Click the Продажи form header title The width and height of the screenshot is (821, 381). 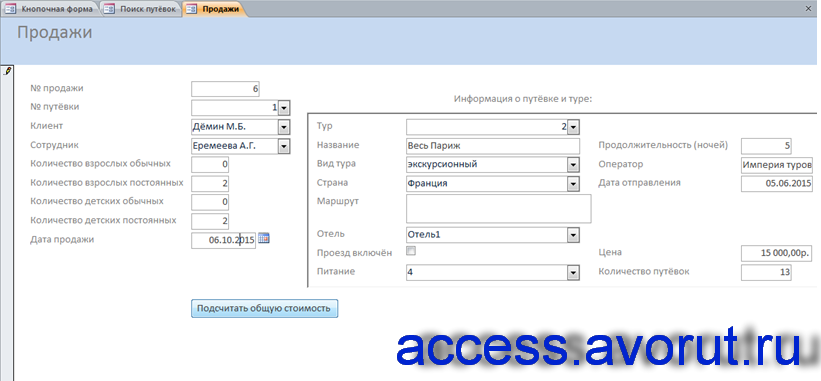pos(54,32)
